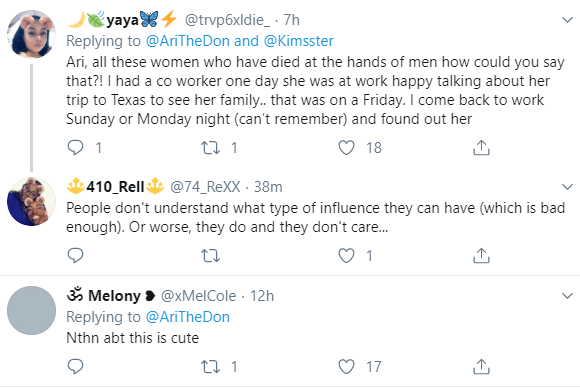Retweet Melony's 'Nthn abt this is cute' tweet
This screenshot has width=580, height=388.
click(x=210, y=367)
